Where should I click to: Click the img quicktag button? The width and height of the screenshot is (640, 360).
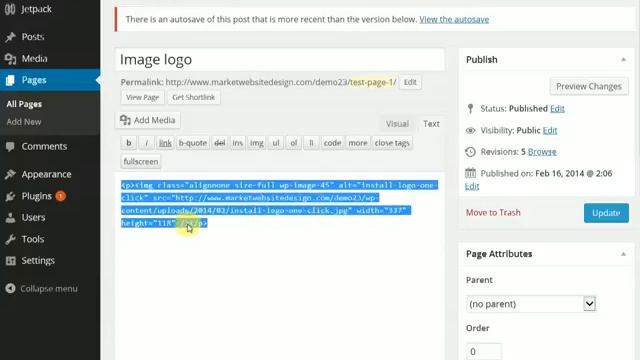click(x=257, y=143)
